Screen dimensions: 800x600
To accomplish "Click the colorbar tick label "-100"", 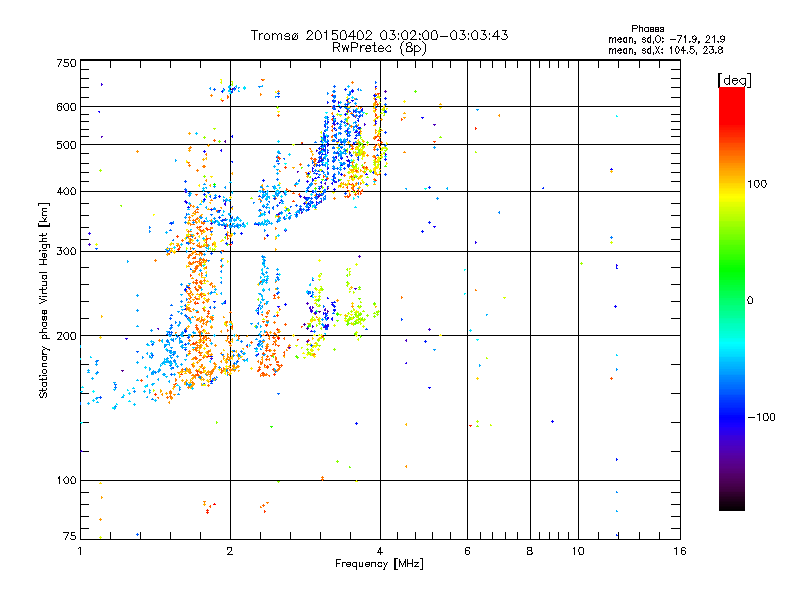I will click(761, 417).
